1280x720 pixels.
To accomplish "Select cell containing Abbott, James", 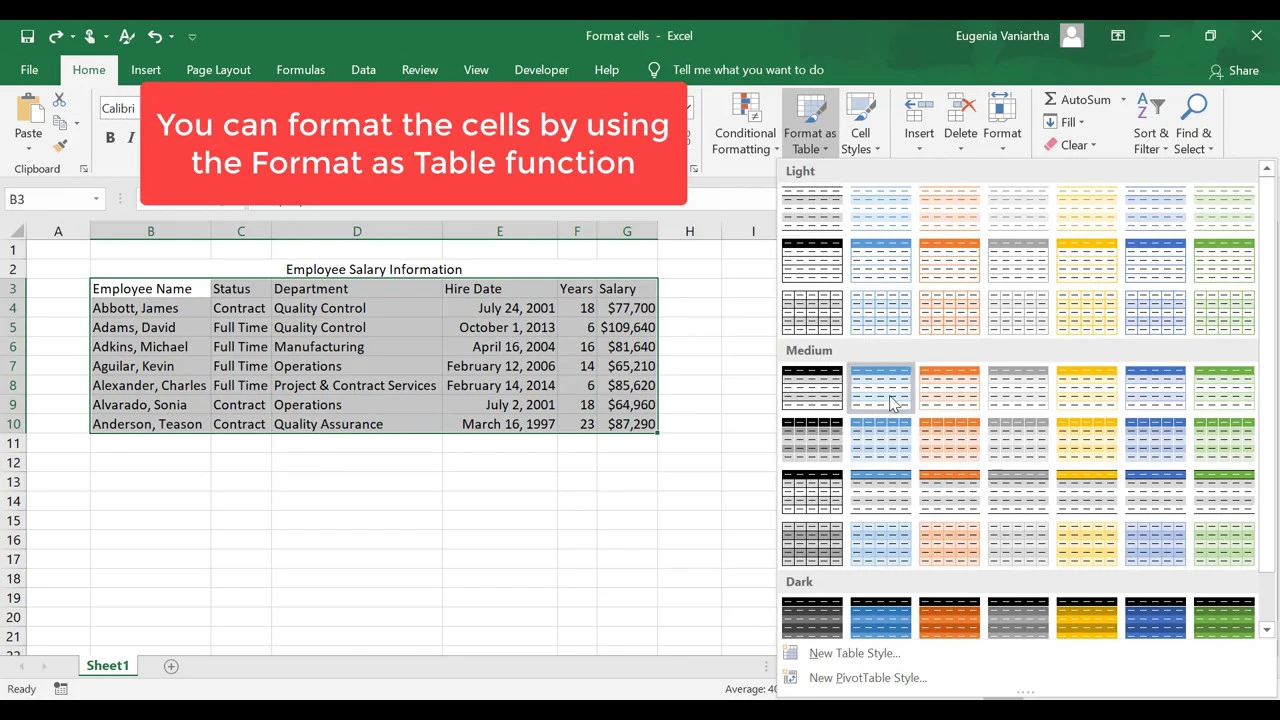I will [150, 308].
